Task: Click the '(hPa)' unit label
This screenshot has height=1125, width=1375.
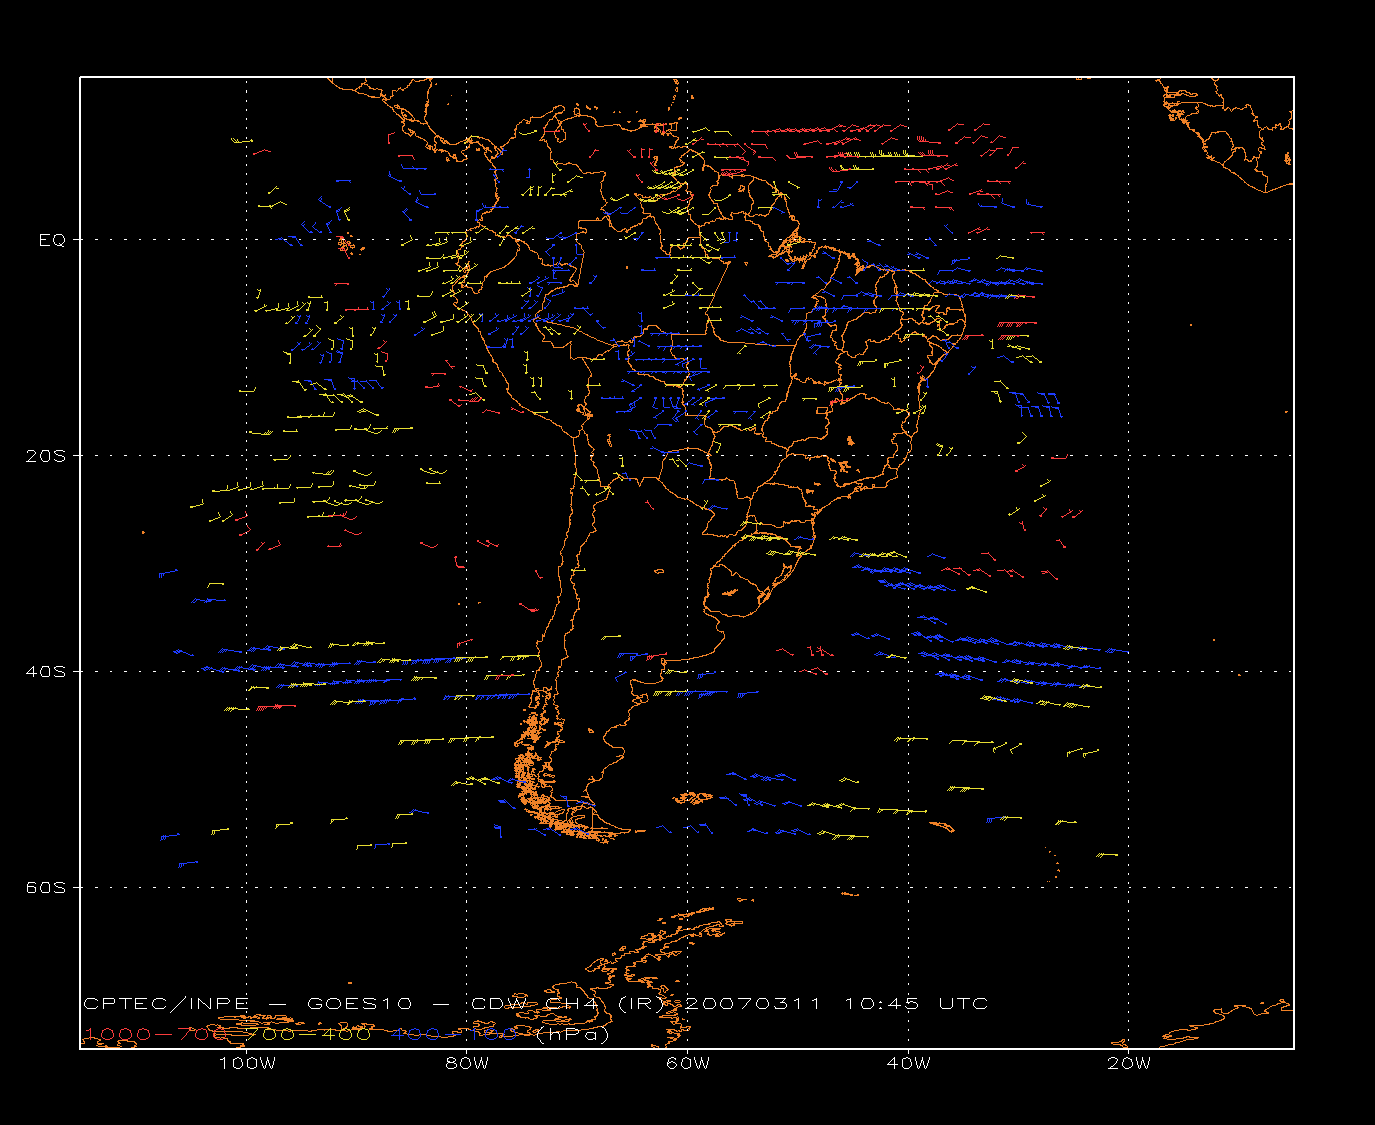Action: click(573, 1034)
